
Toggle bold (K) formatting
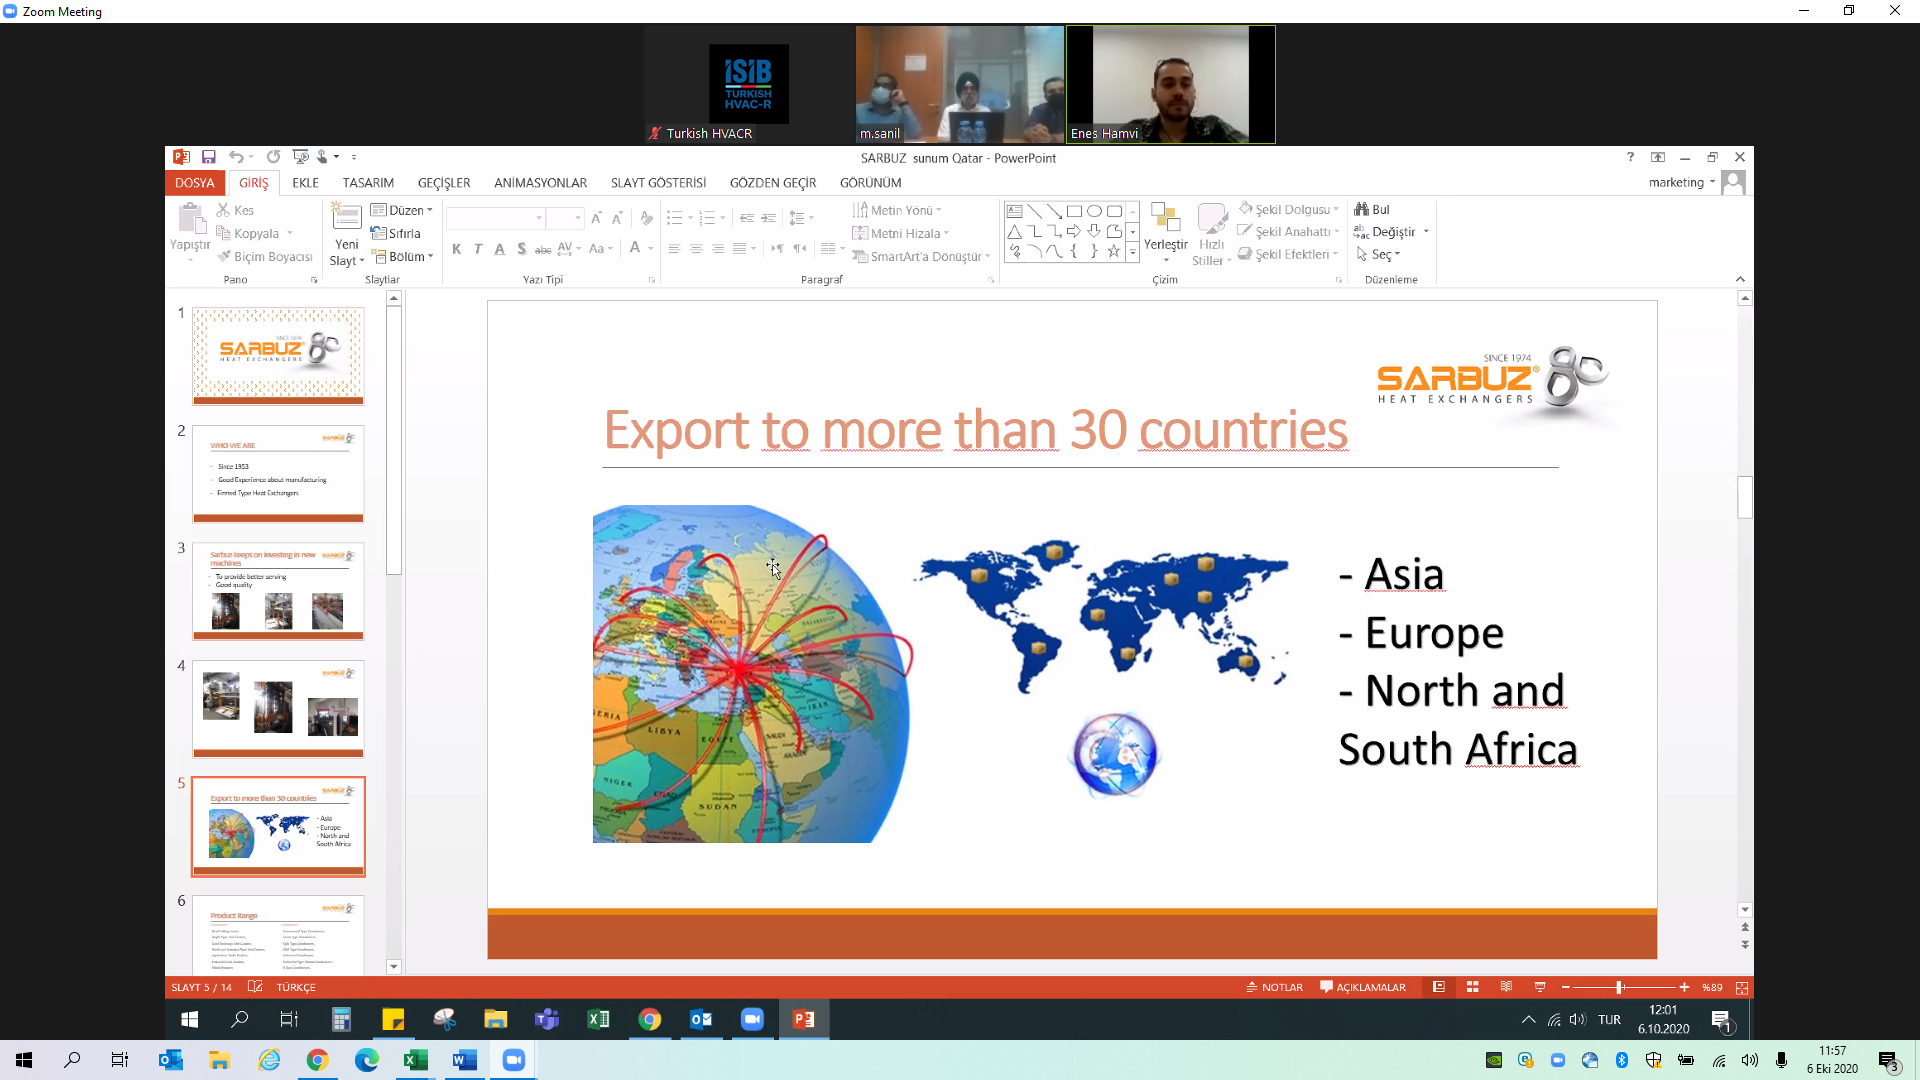coord(456,249)
